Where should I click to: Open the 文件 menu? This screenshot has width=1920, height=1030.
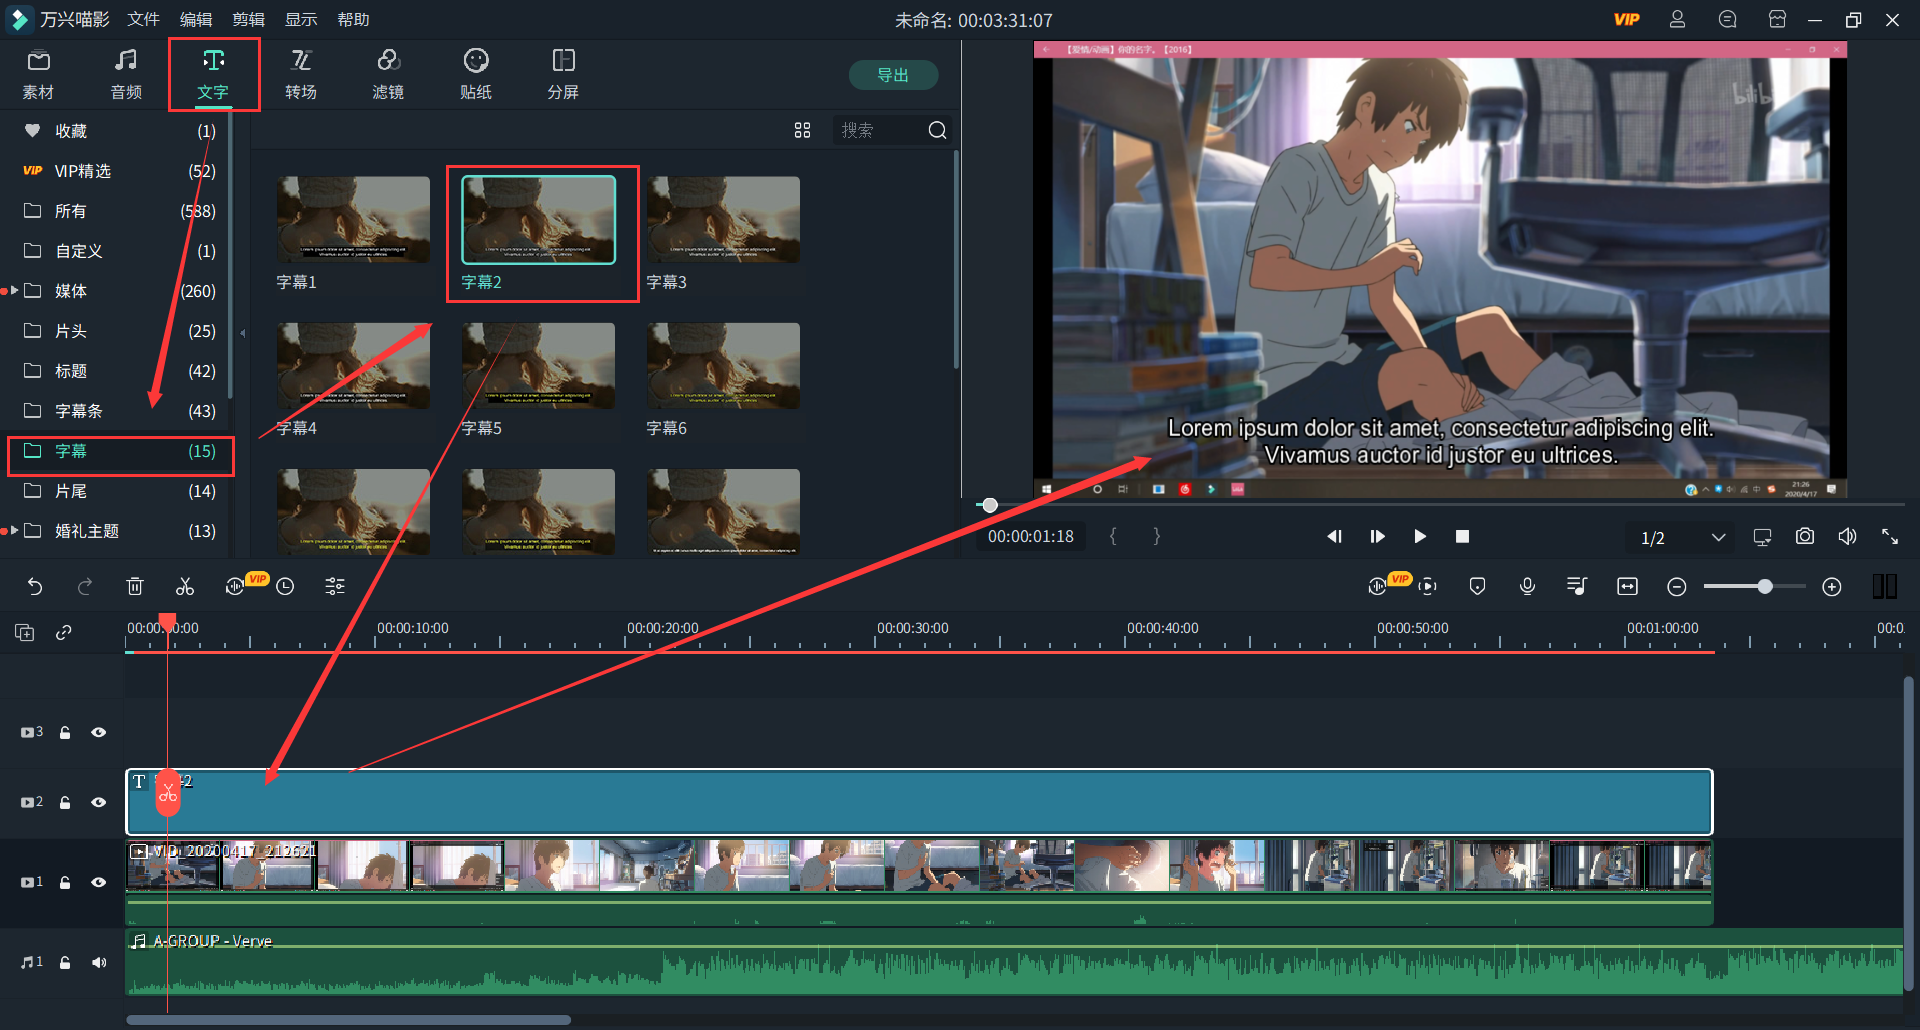143,20
